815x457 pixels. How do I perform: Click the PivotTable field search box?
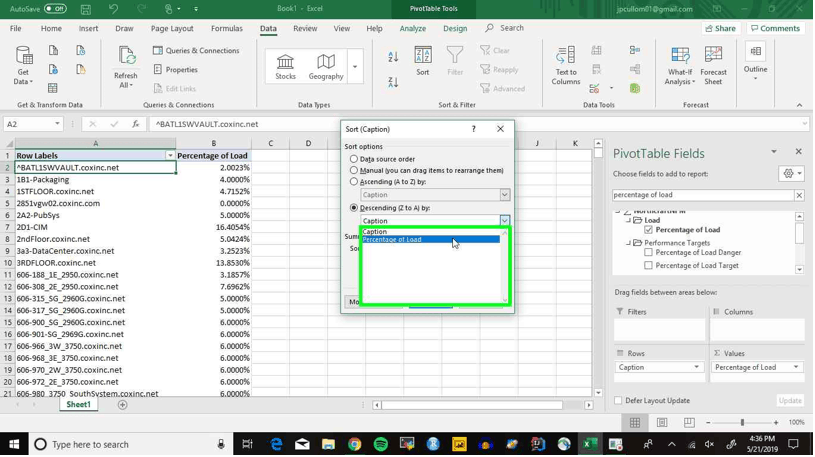click(703, 195)
